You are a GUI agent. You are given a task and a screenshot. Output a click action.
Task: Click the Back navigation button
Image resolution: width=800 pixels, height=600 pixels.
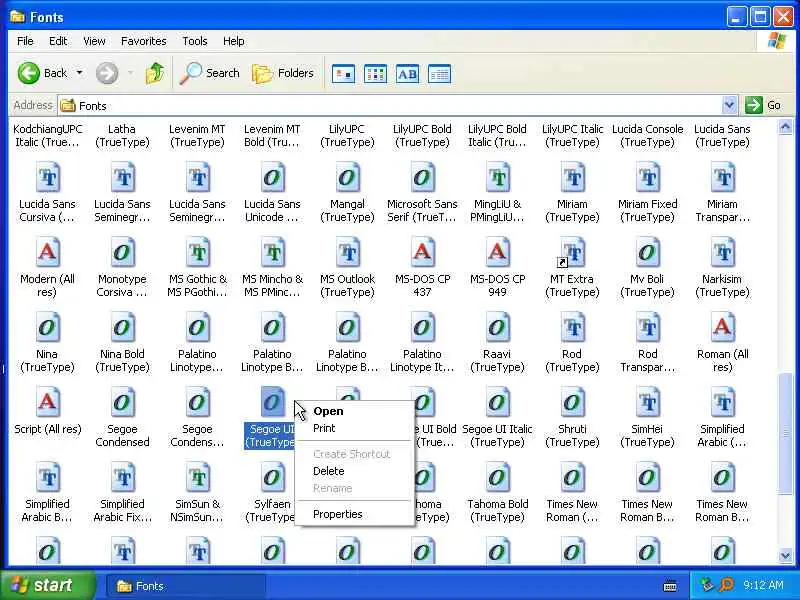pos(42,73)
